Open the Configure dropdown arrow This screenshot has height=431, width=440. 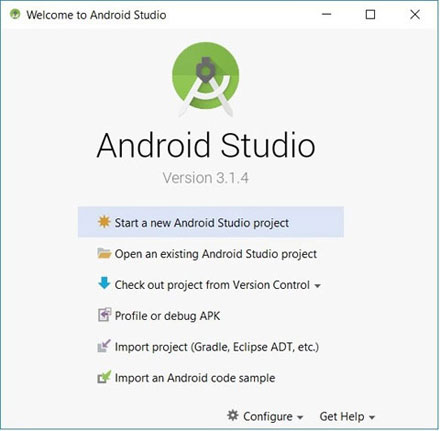coord(300,417)
